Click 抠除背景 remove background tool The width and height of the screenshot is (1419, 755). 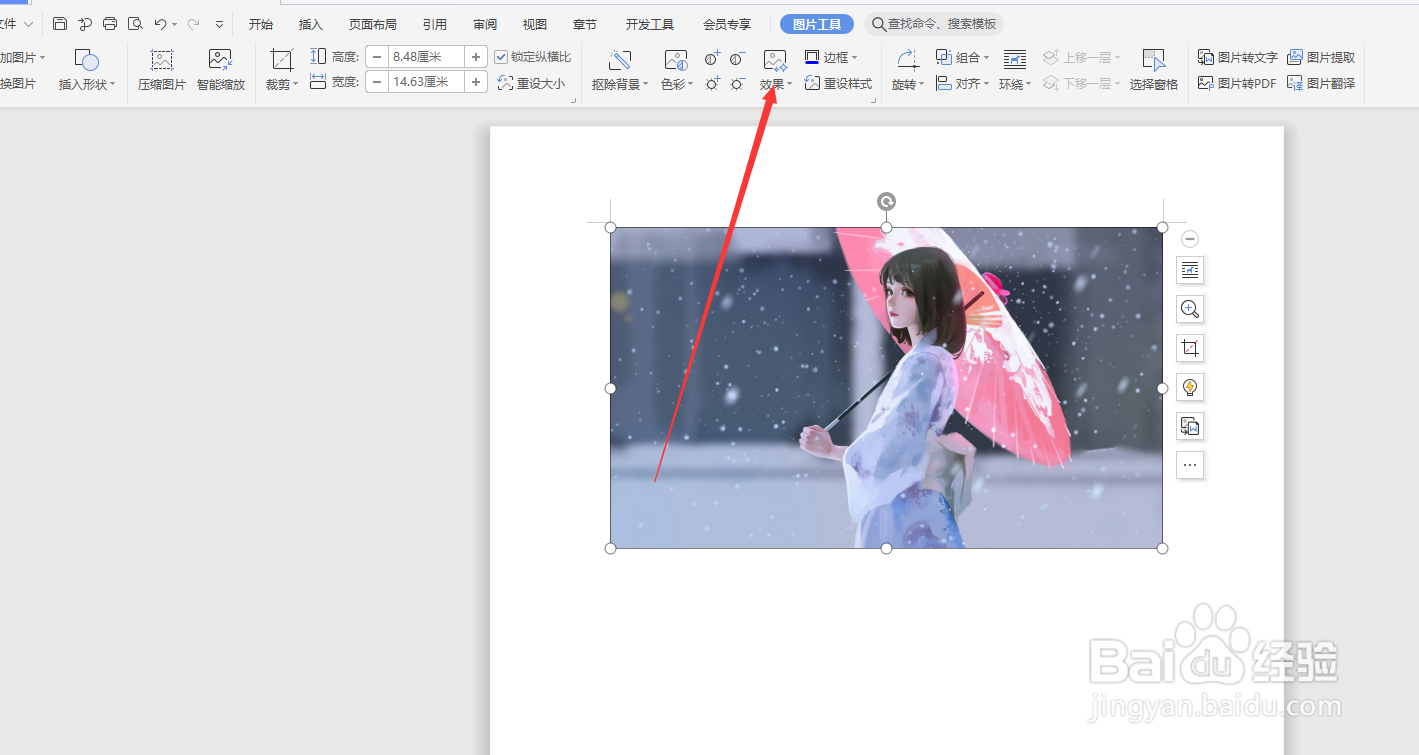tap(620, 70)
